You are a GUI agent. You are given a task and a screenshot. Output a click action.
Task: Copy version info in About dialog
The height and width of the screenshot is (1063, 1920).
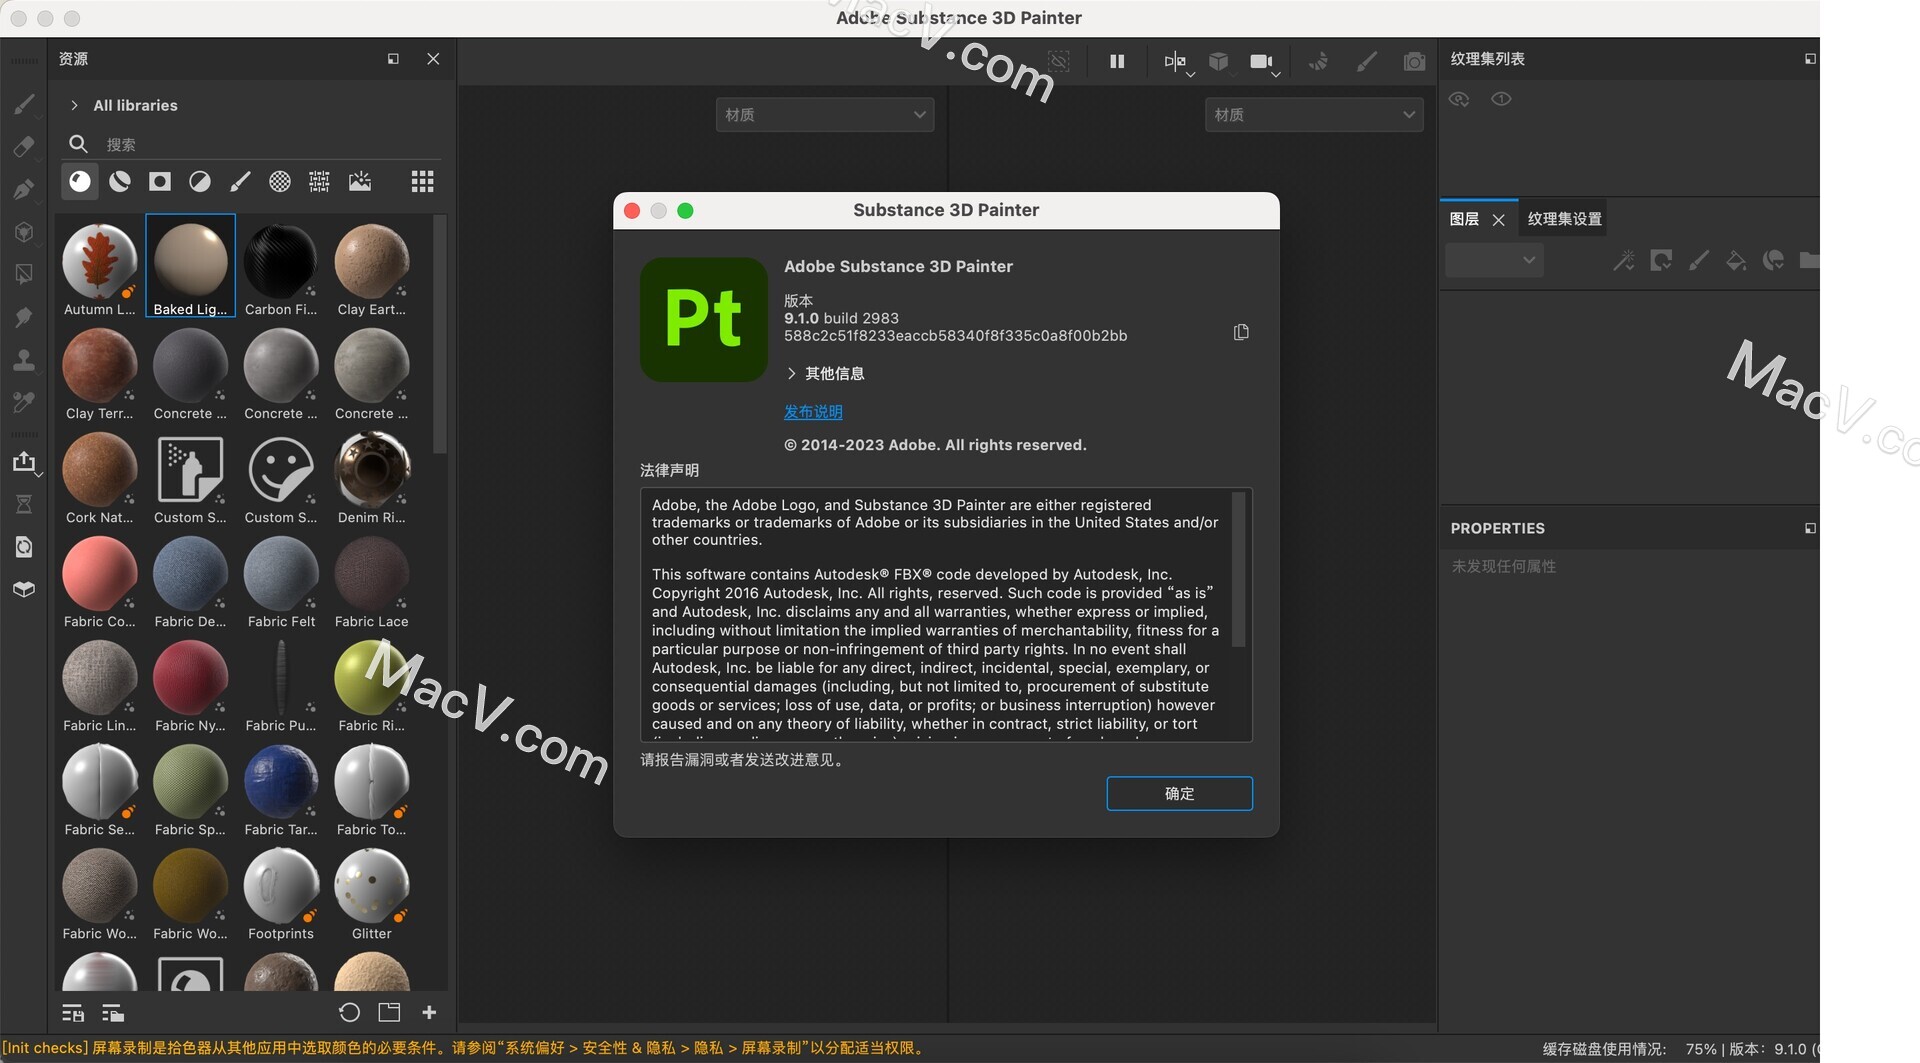tap(1241, 332)
